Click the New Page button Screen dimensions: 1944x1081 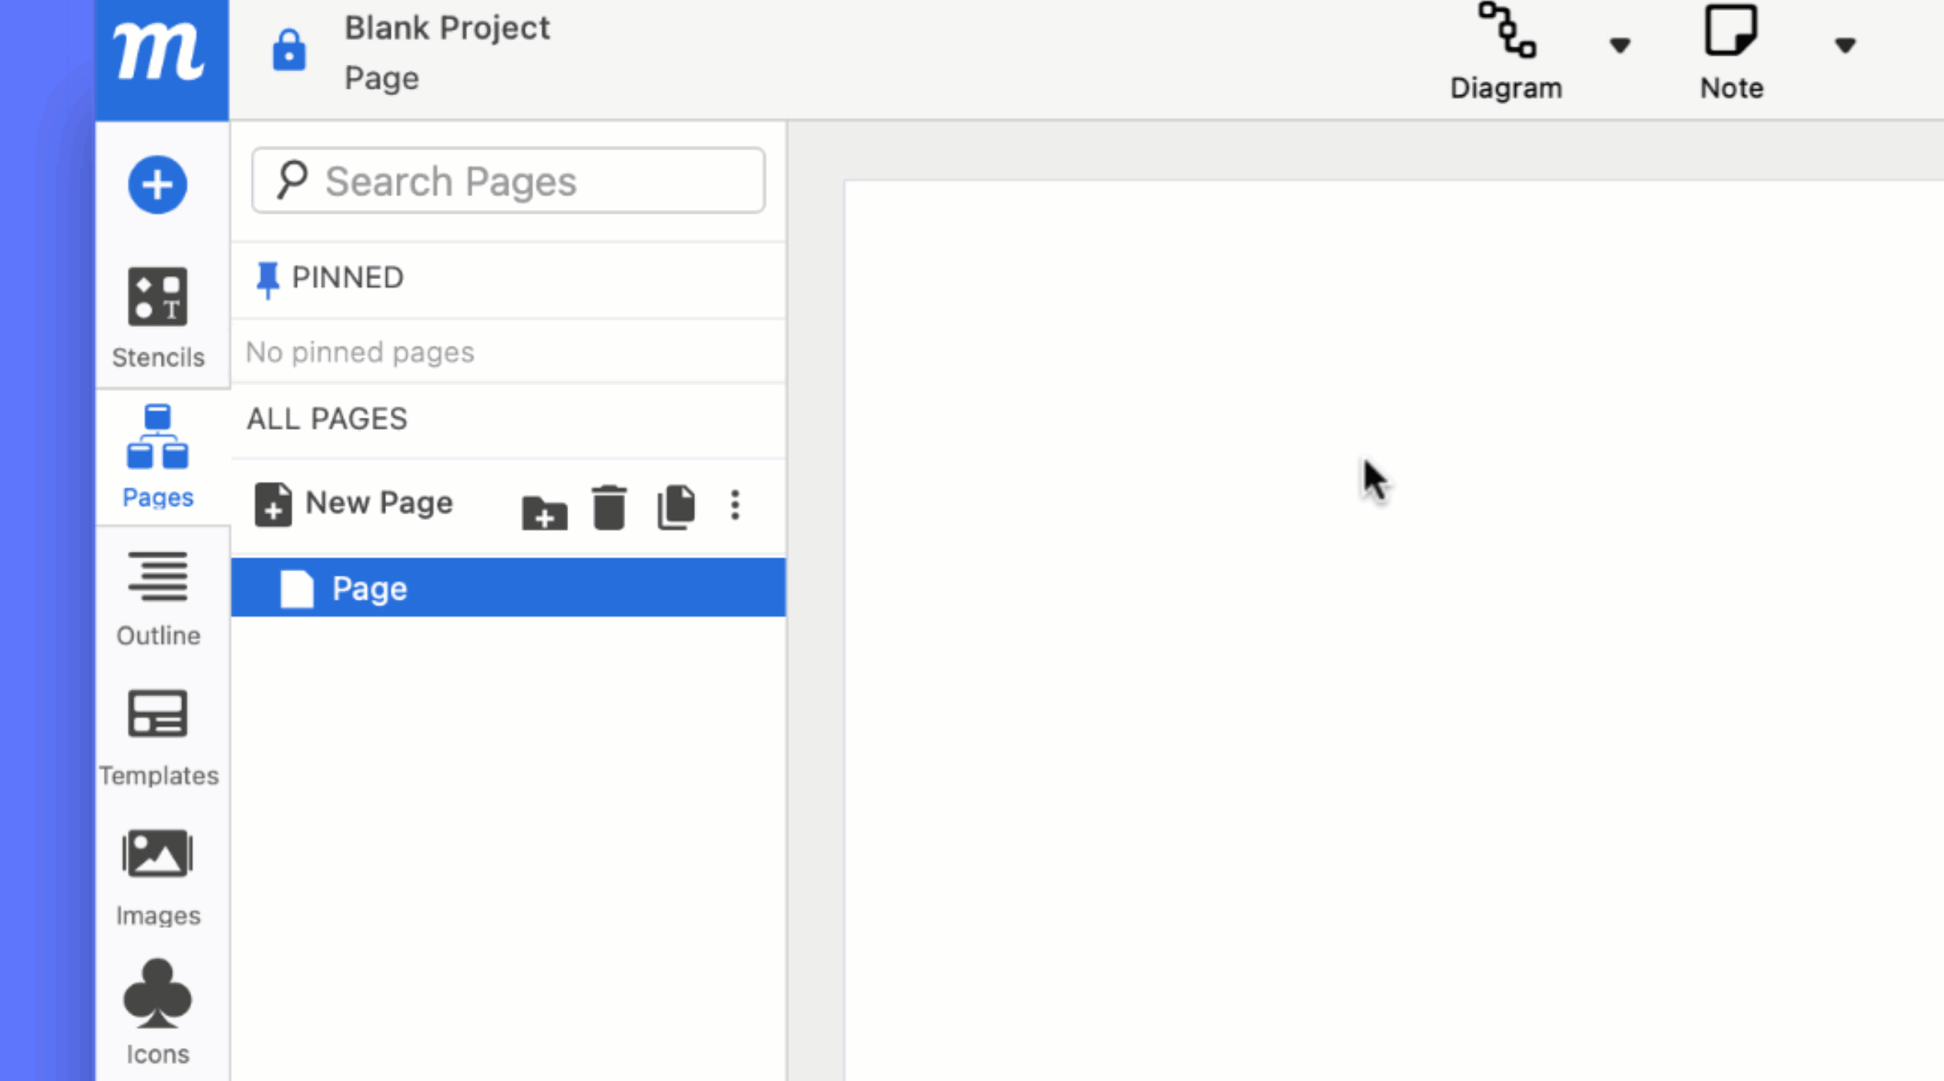point(355,503)
